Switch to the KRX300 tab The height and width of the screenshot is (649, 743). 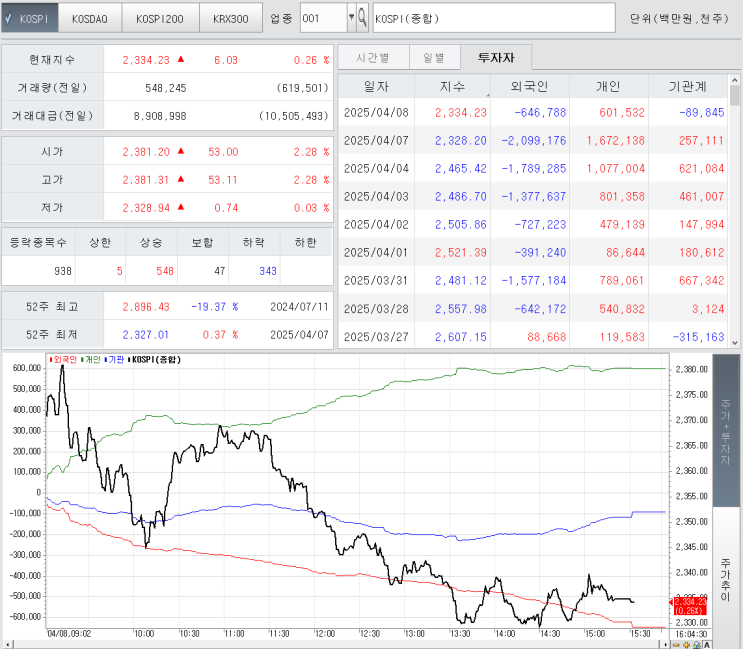coord(231,18)
